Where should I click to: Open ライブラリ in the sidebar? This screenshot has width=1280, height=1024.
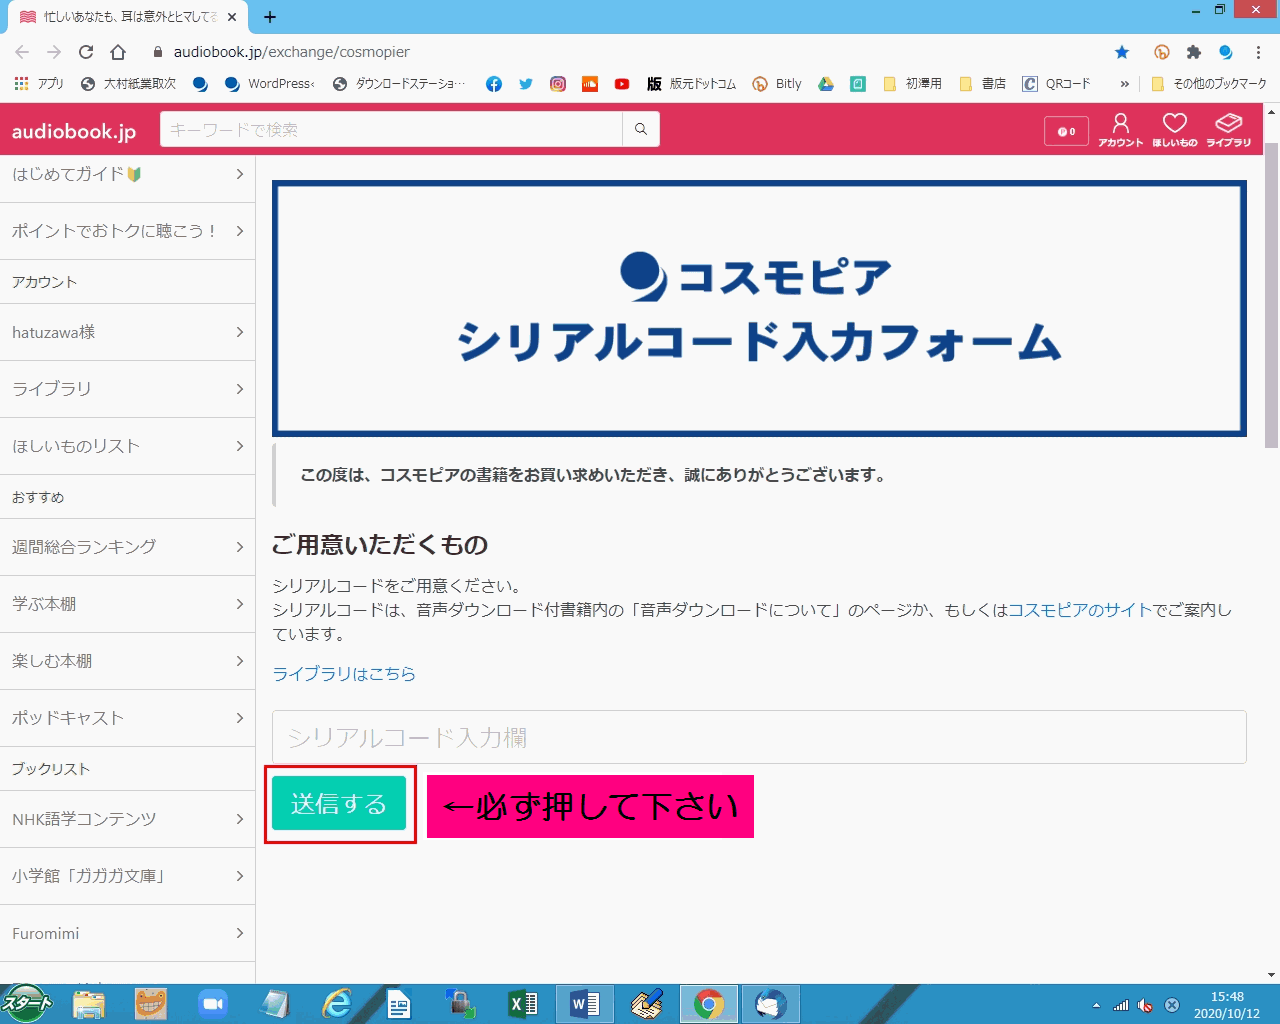point(127,389)
